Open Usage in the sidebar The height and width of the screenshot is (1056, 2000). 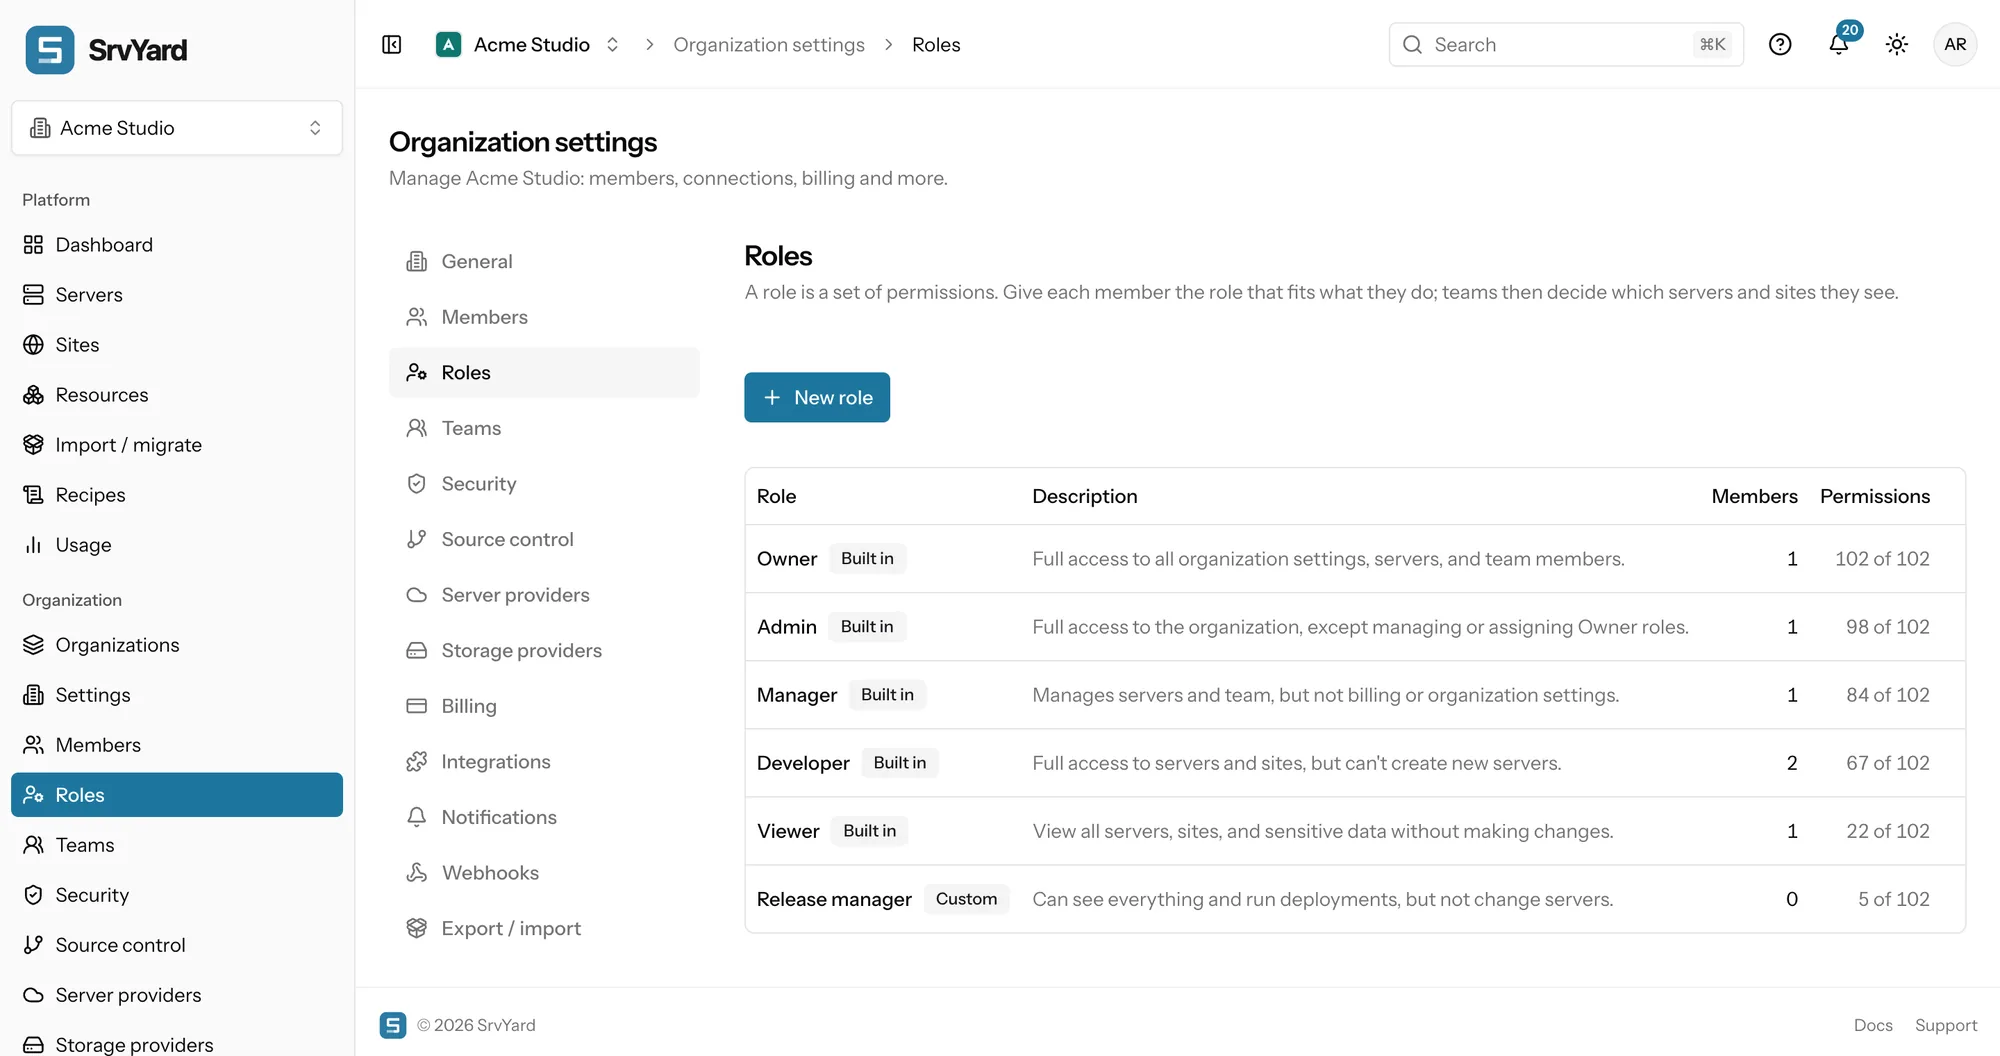(177, 545)
